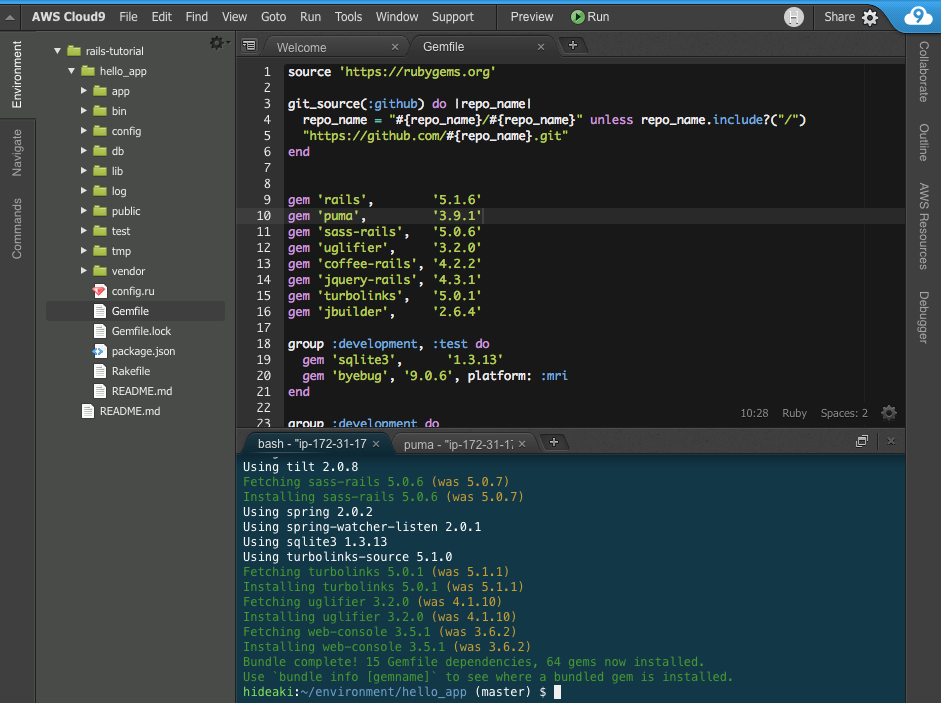Screen dimensions: 941x703
Task: Click the green Run play icon
Action: click(x=577, y=17)
